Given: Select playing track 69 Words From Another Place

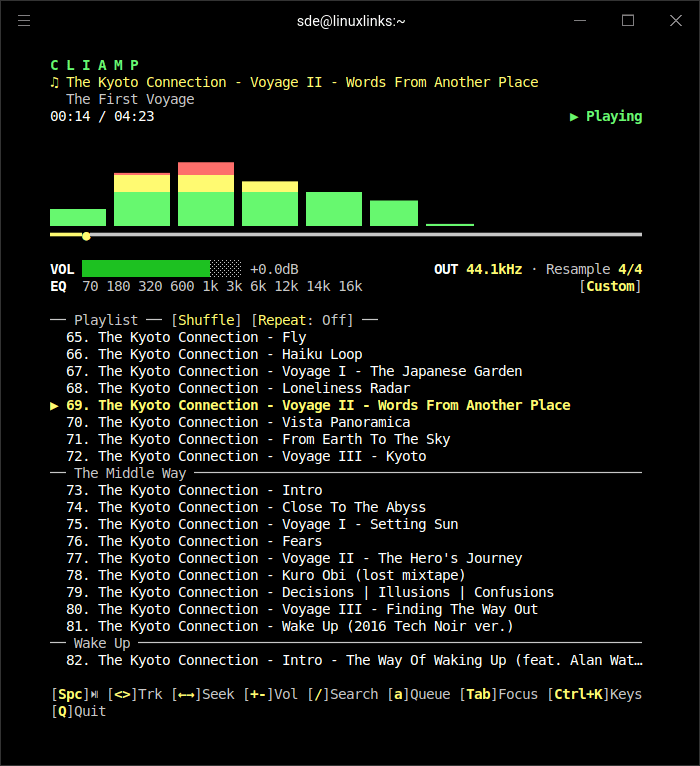Looking at the screenshot, I should 318,405.
